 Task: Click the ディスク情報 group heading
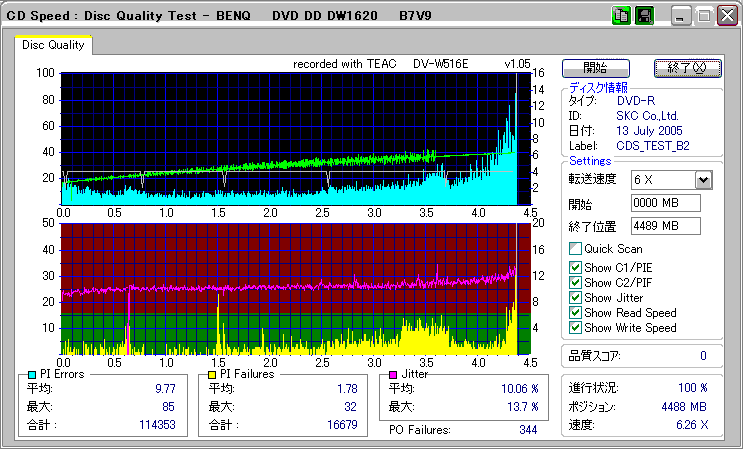pyautogui.click(x=598, y=87)
